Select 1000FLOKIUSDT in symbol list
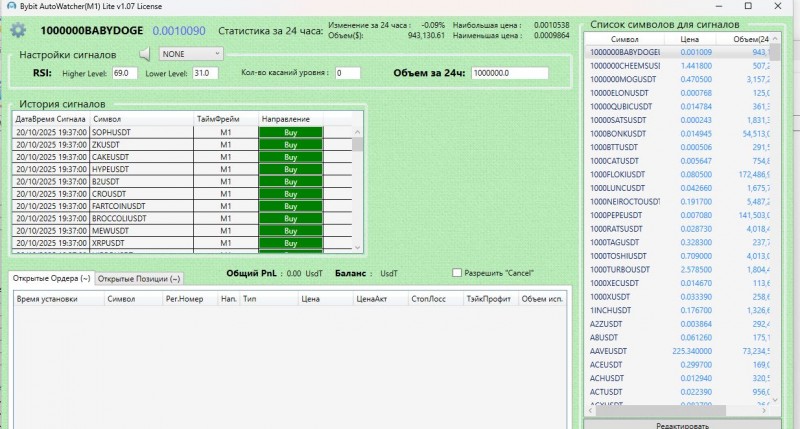This screenshot has height=429, width=800. click(x=678, y=174)
